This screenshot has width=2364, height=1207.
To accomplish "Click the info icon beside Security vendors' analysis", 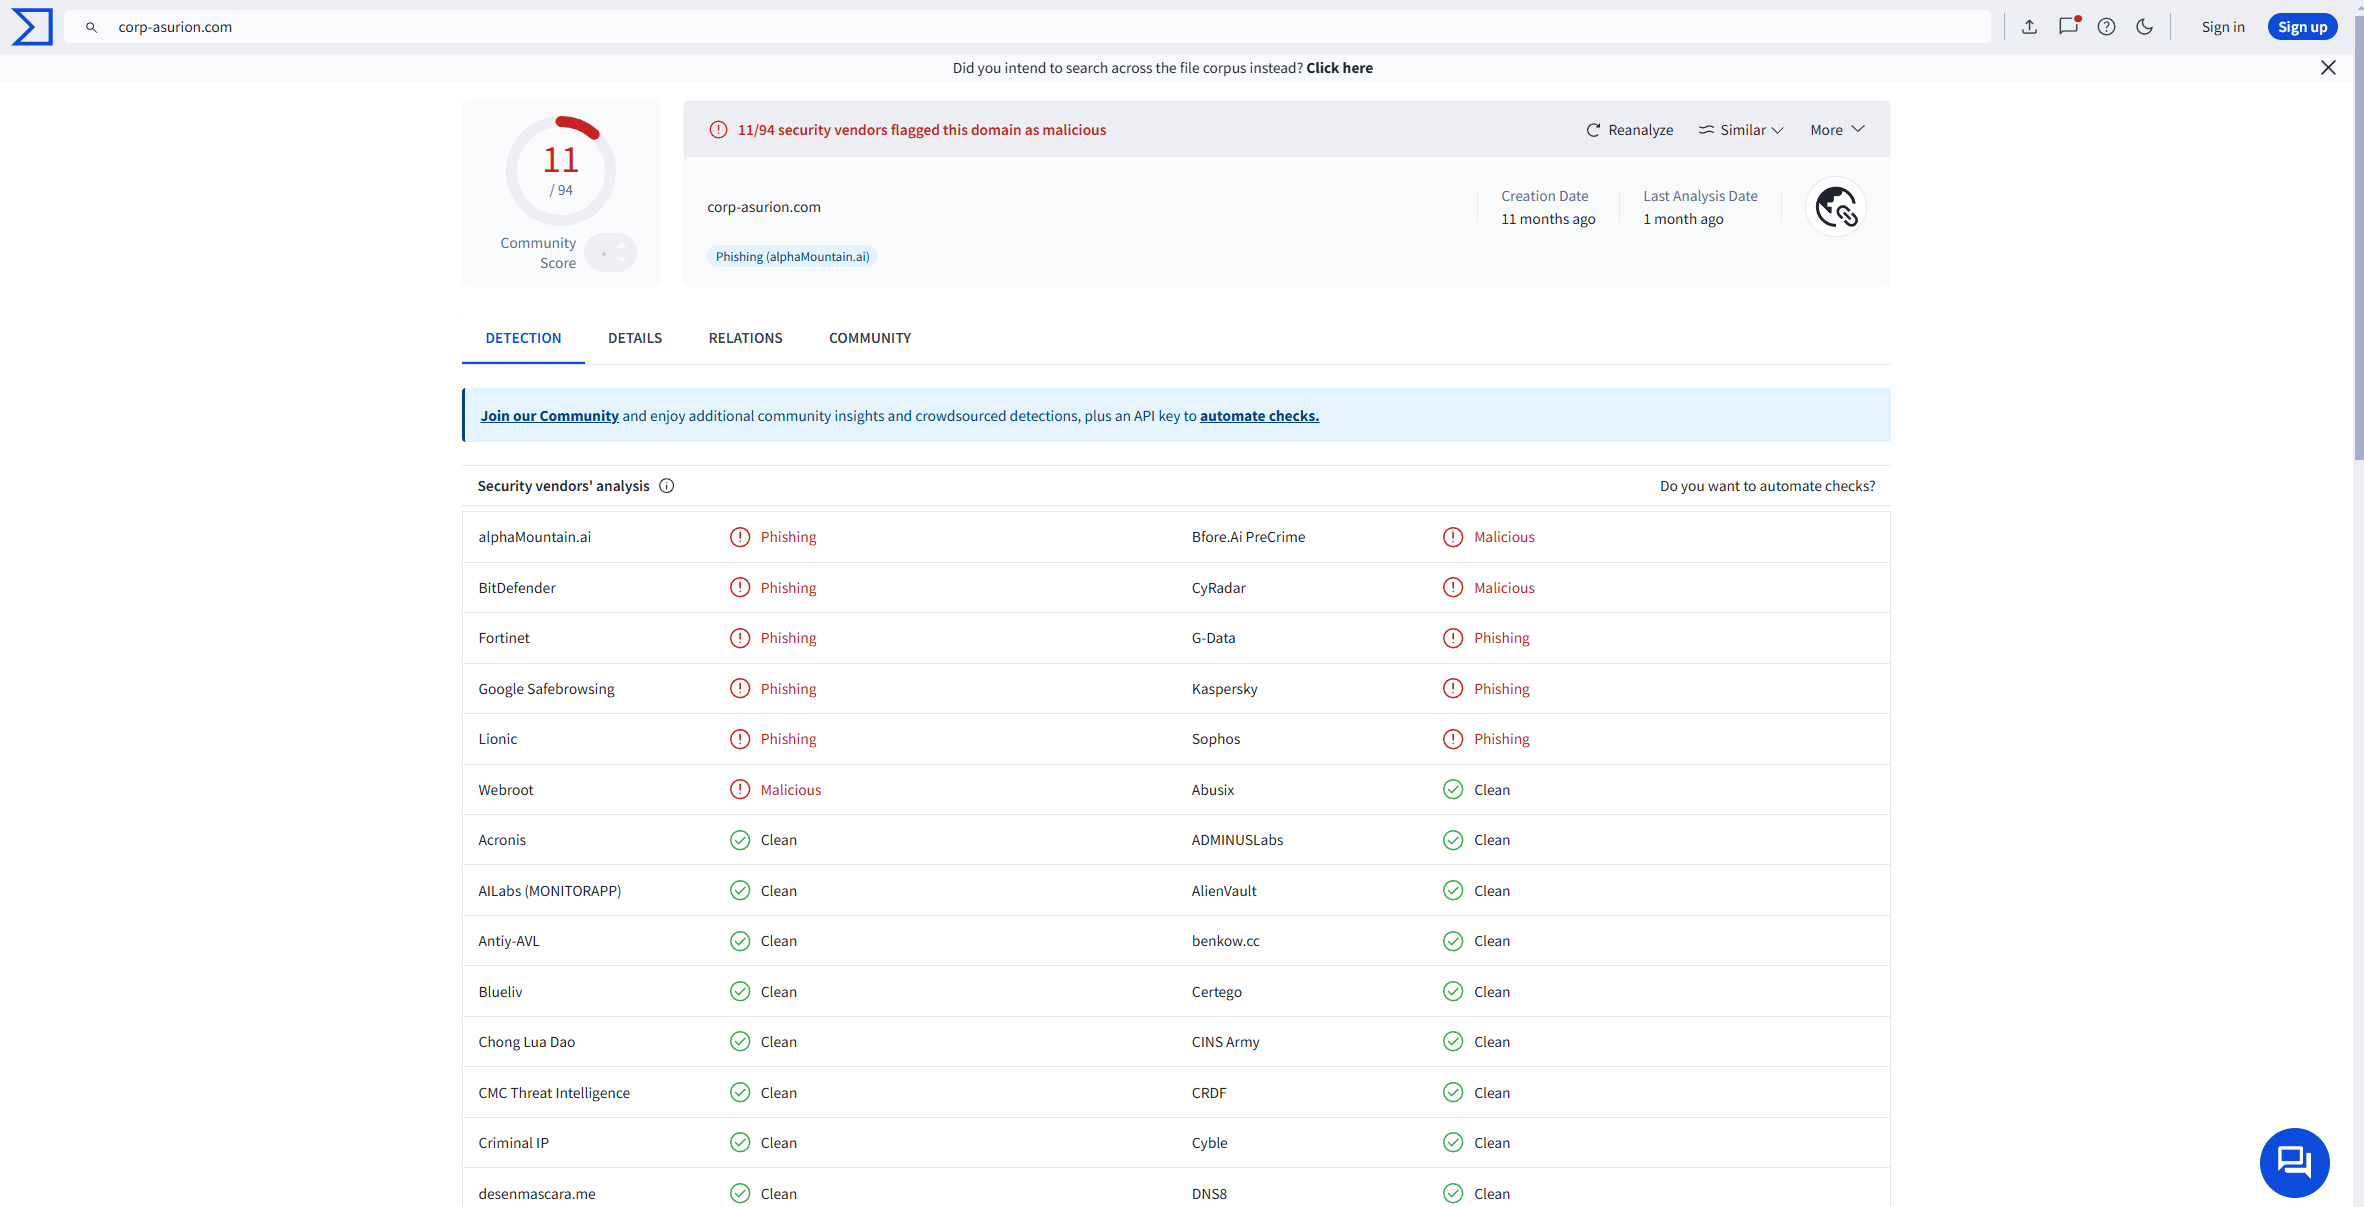I will [666, 486].
